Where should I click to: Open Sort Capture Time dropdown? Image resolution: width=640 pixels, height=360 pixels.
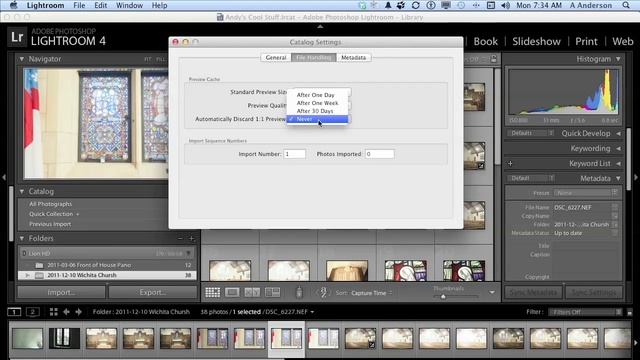(x=371, y=293)
